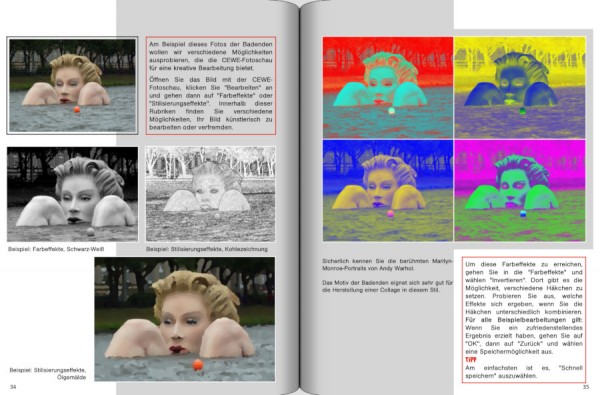Click the oil painting example image
The image size is (600, 395).
click(x=185, y=319)
